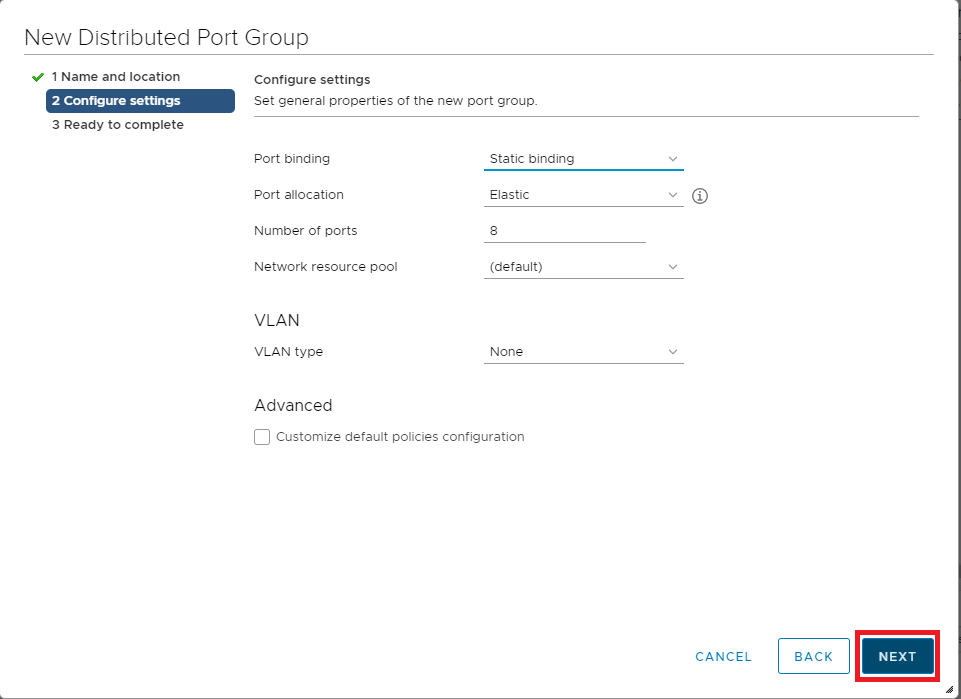This screenshot has height=699, width=961.
Task: Expand the VLAN type dropdown
Action: click(583, 352)
